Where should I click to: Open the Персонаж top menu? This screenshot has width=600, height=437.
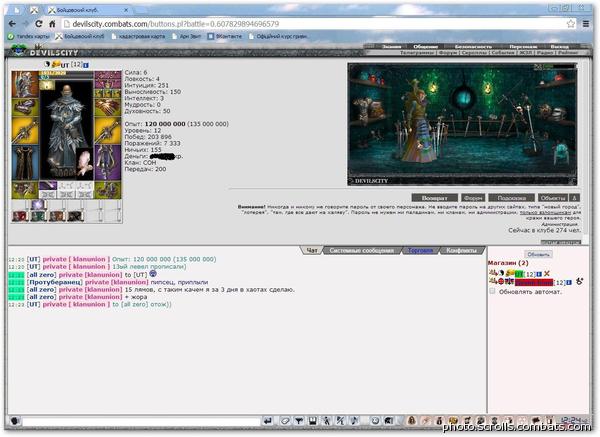click(x=523, y=47)
